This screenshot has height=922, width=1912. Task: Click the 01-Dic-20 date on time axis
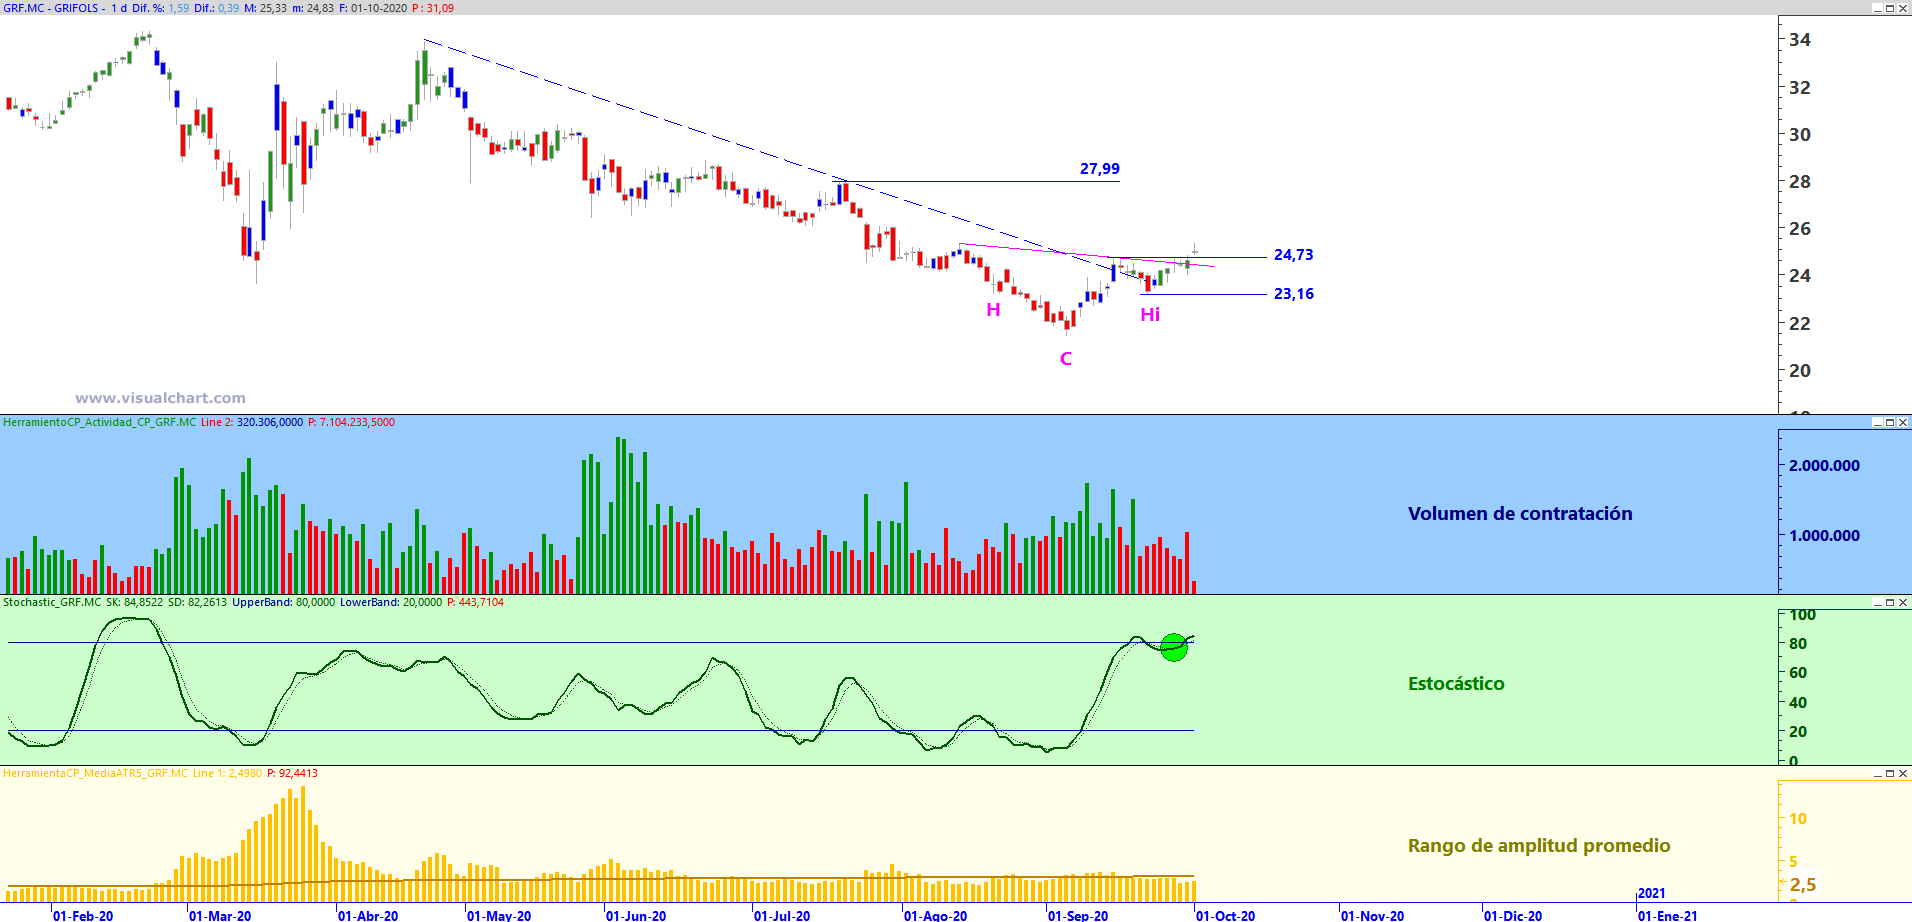tap(1513, 915)
